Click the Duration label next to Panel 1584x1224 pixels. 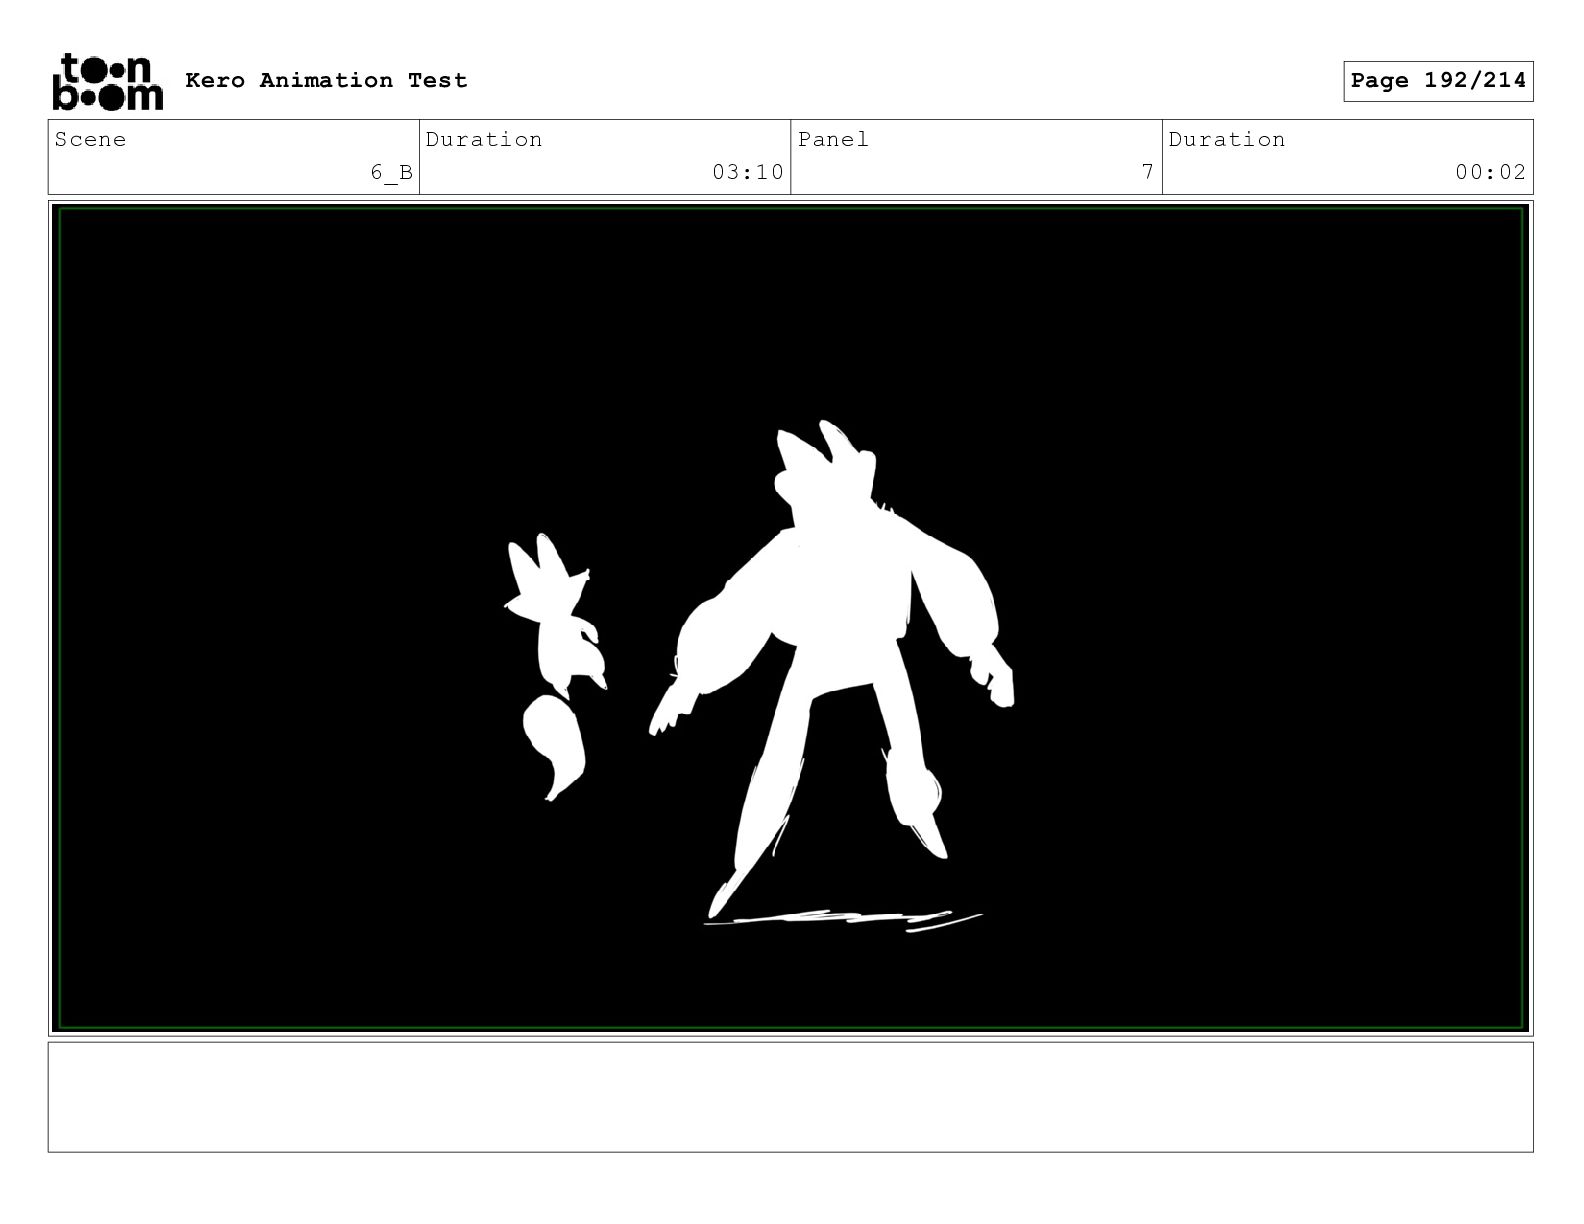tap(1227, 139)
